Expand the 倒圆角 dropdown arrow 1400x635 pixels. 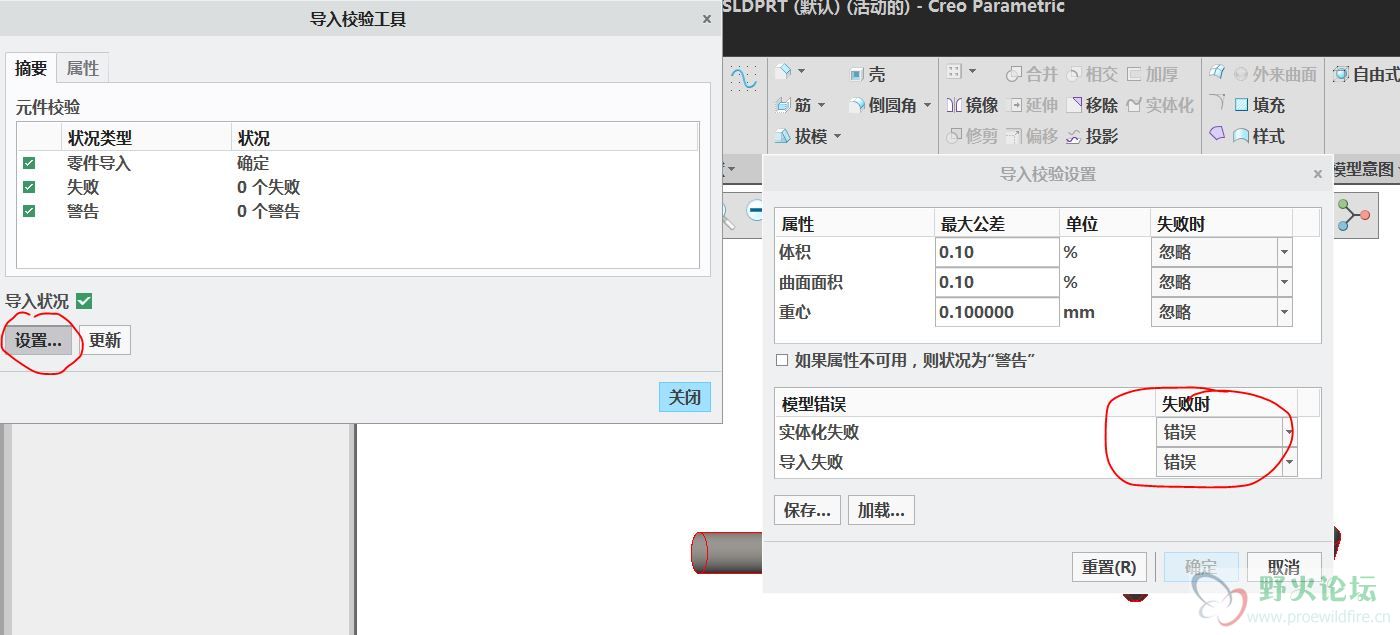point(927,105)
